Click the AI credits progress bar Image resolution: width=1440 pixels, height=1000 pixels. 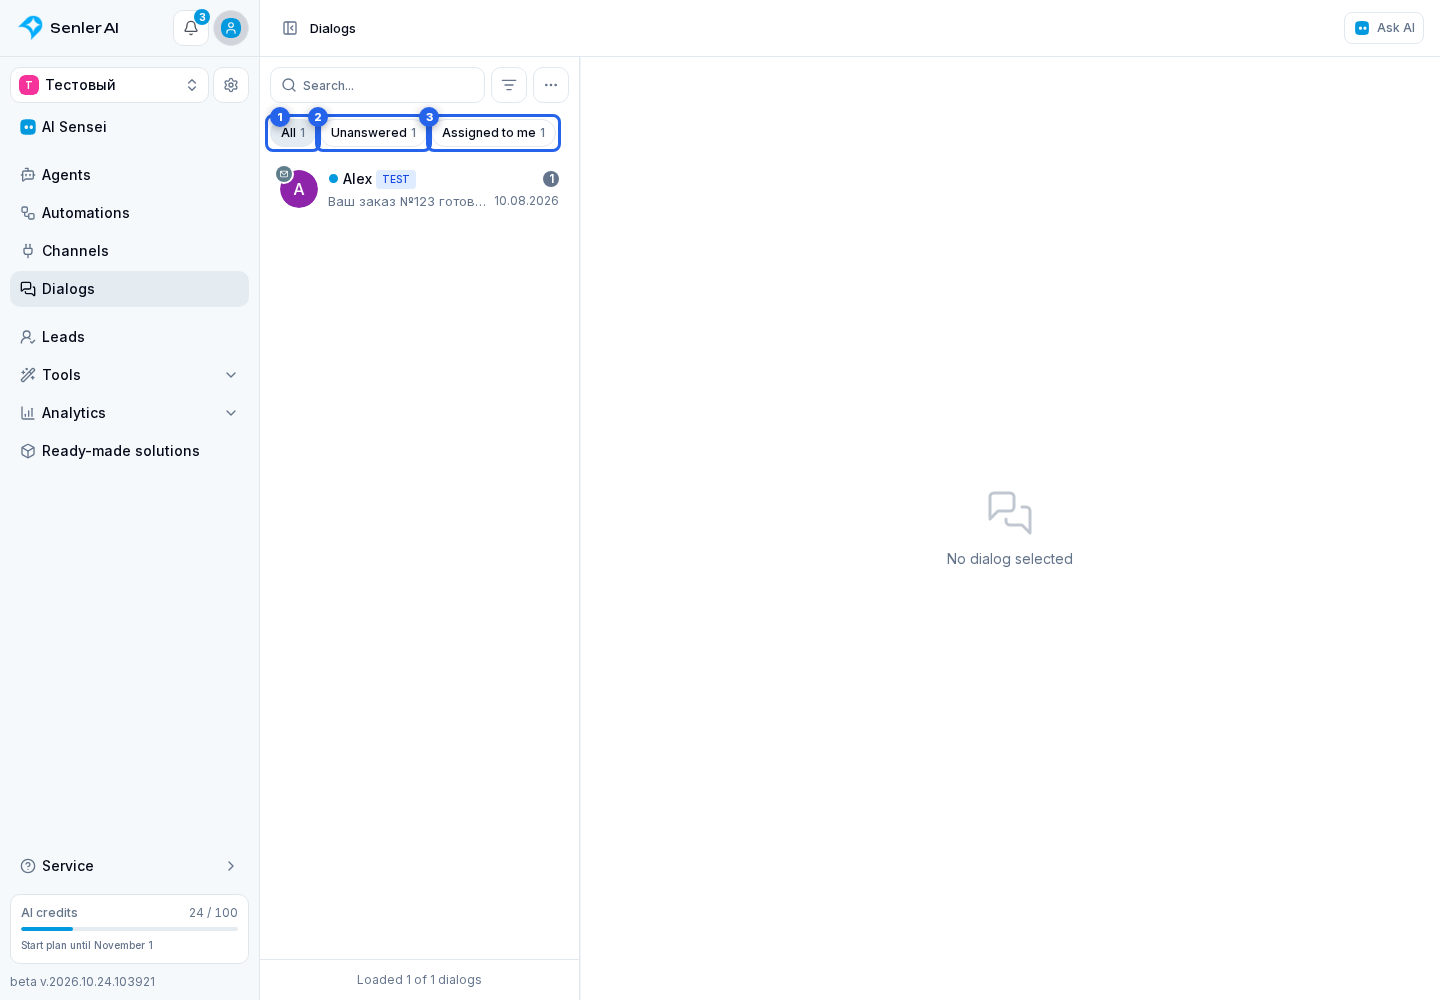click(x=130, y=929)
